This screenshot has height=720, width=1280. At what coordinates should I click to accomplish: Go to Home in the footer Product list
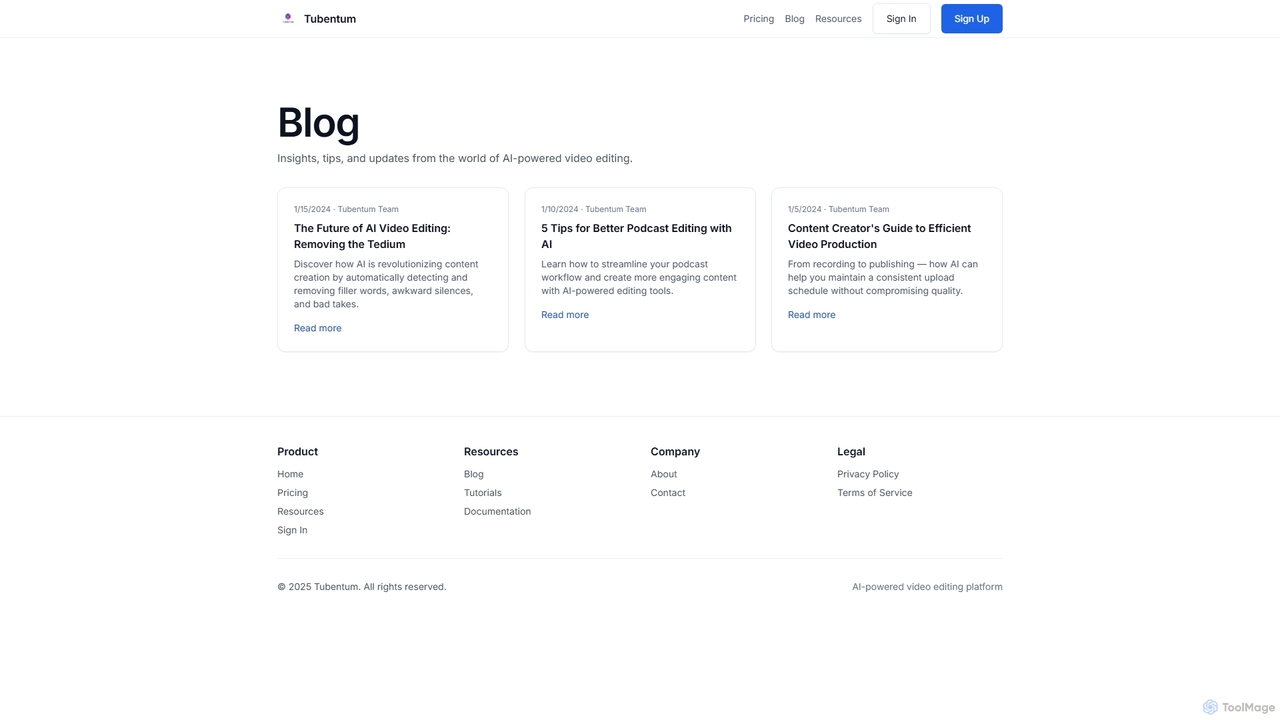290,474
